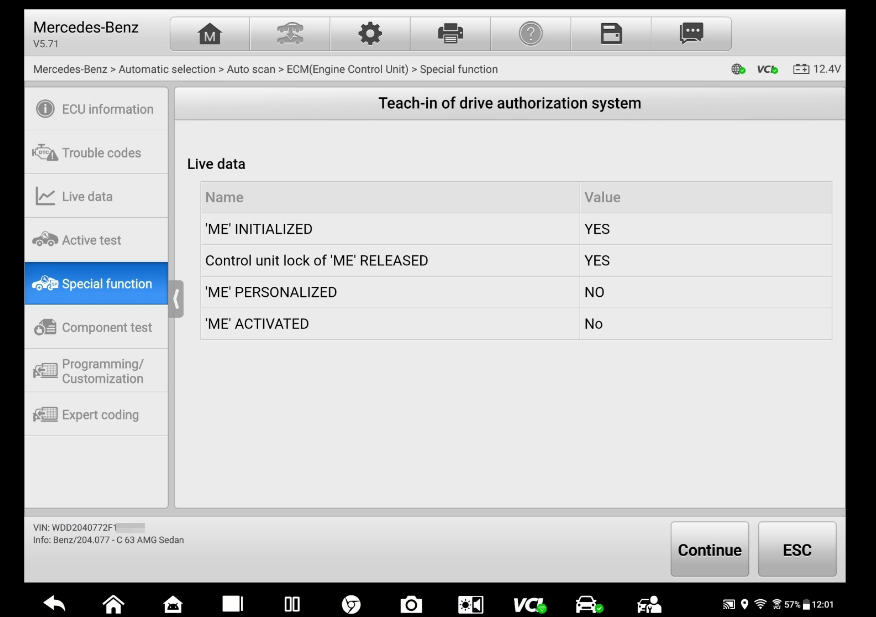This screenshot has width=876, height=617.
Task: Open the Mercedes home (M) icon
Action: [210, 34]
